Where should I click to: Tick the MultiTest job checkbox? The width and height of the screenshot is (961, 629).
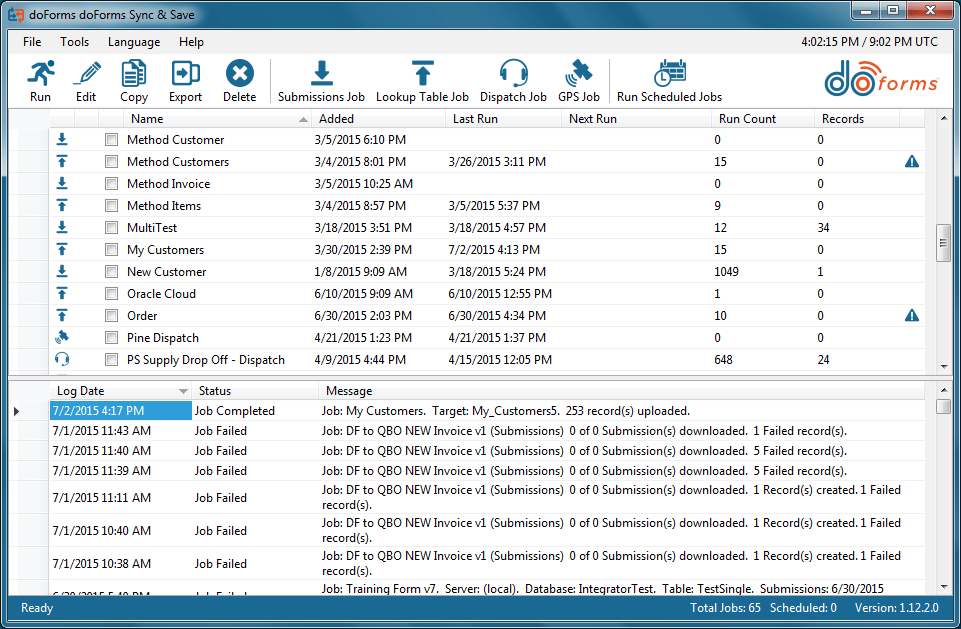111,228
